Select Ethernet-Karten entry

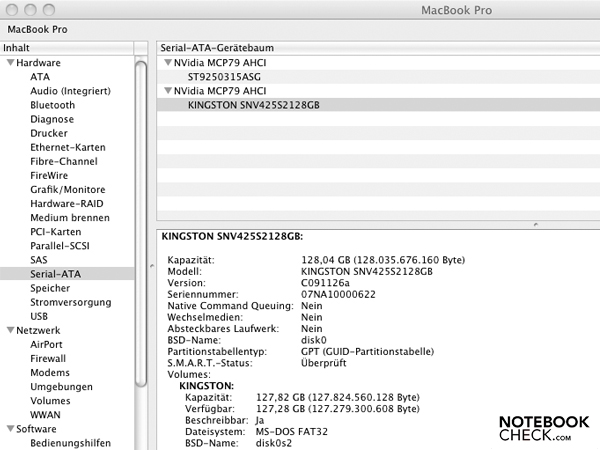pos(68,147)
